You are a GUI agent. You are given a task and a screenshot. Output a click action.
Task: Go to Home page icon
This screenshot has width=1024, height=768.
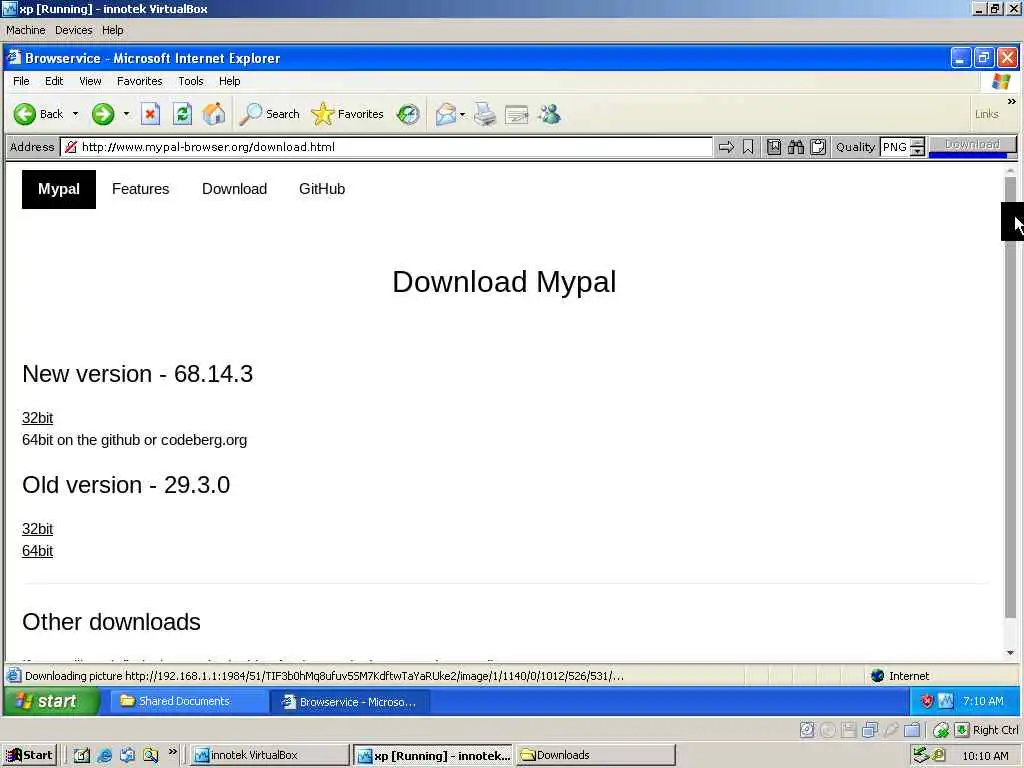coord(214,114)
